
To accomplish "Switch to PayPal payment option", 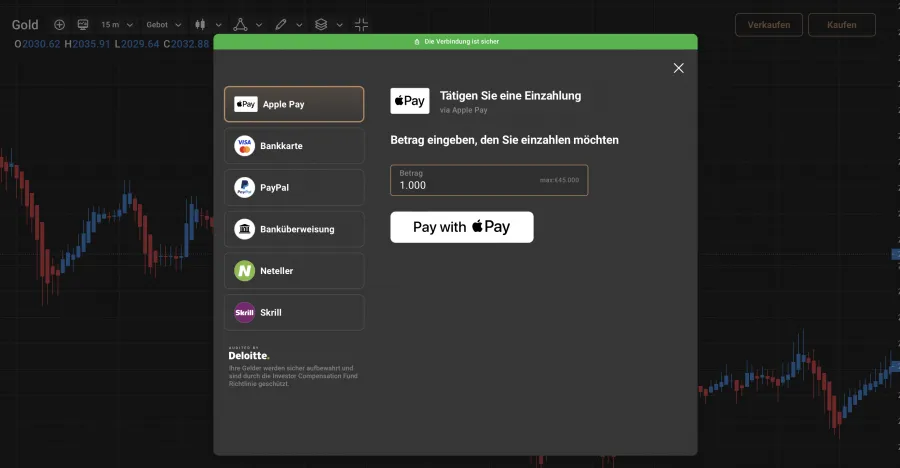I will point(294,187).
